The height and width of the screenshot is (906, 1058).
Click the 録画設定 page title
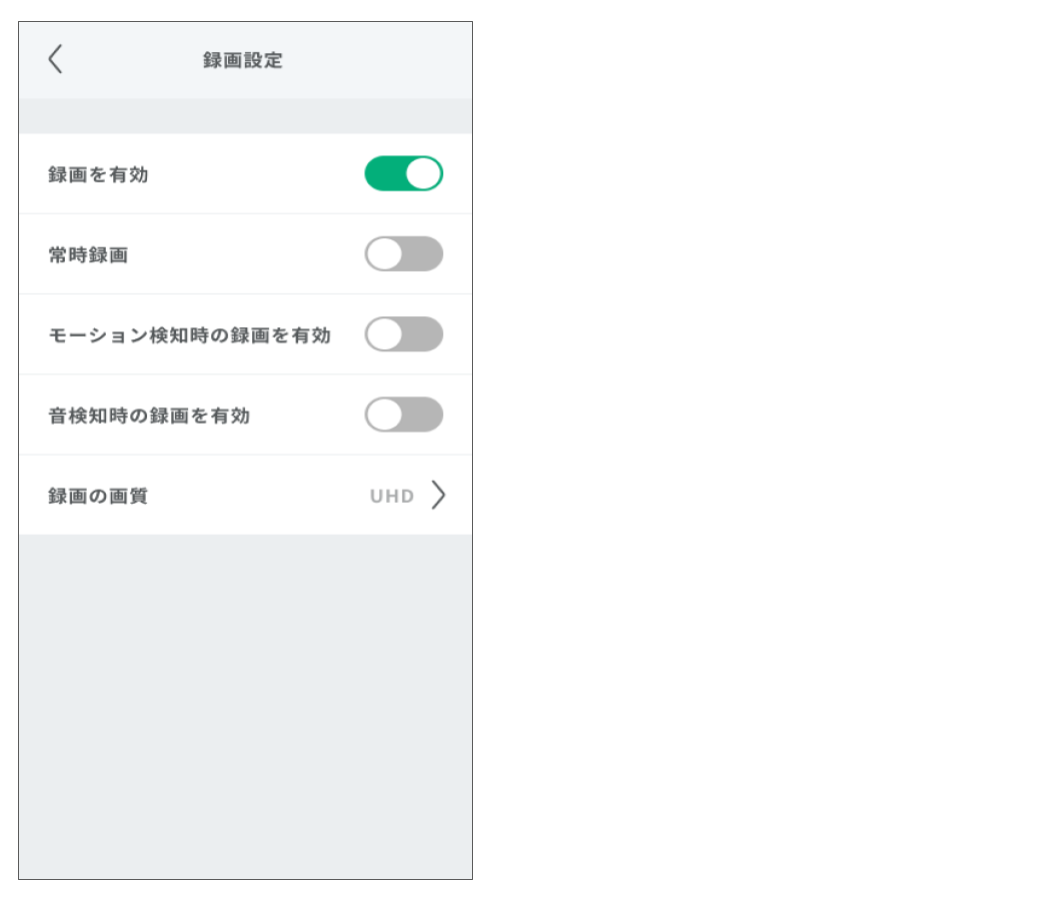(x=243, y=60)
